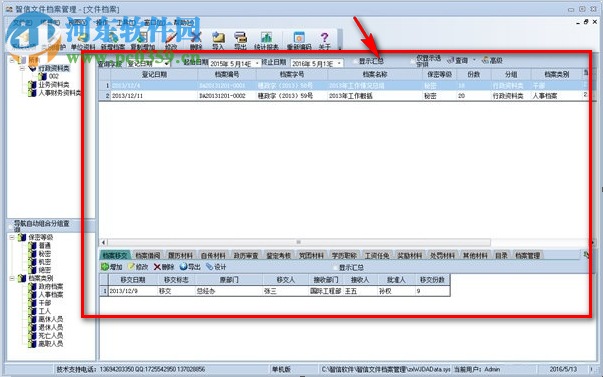The height and width of the screenshot is (377, 603).
Task: Open 统计报表 statistics report icon
Action: coord(266,37)
